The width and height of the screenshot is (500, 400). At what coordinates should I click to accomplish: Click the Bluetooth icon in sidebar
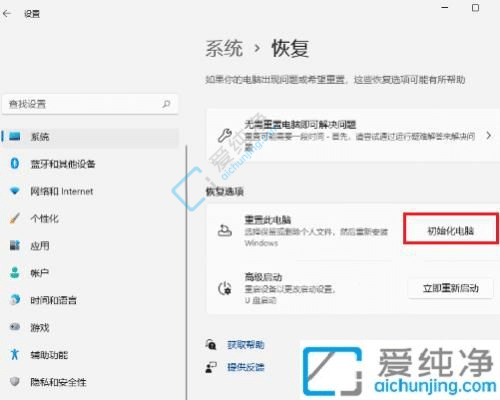click(15, 164)
